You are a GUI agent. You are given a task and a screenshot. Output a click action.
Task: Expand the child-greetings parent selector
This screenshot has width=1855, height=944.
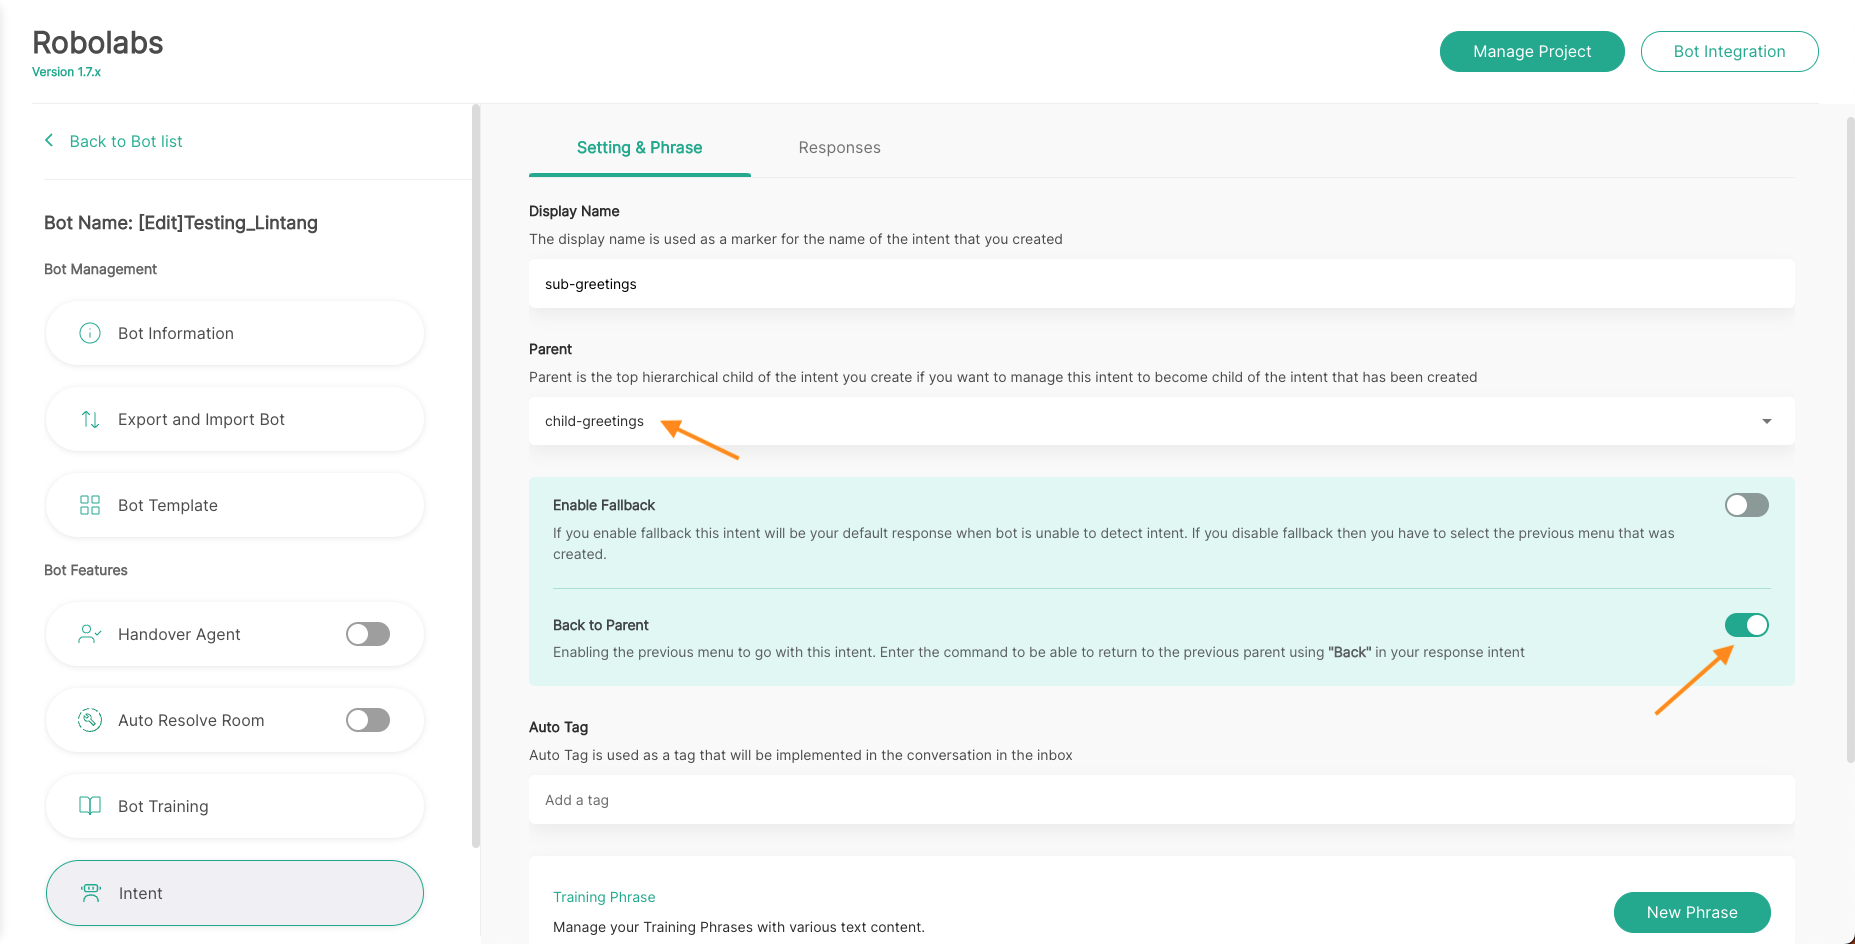coord(1160,421)
